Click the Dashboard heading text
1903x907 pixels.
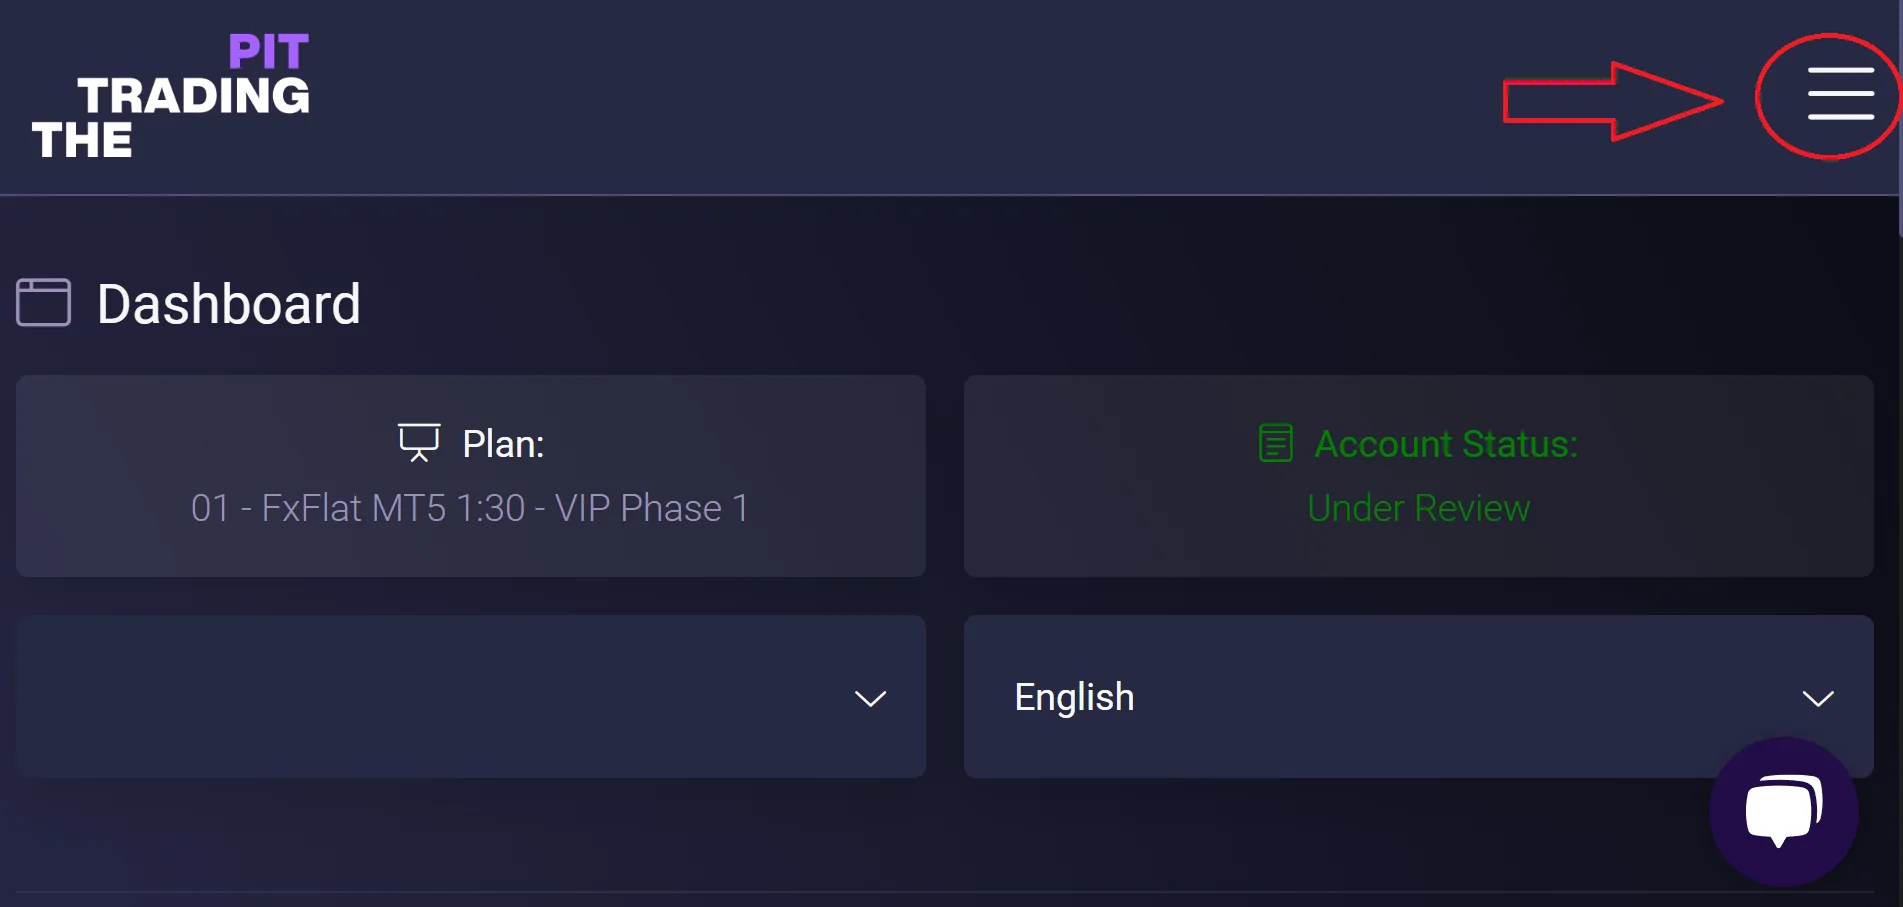click(x=229, y=304)
